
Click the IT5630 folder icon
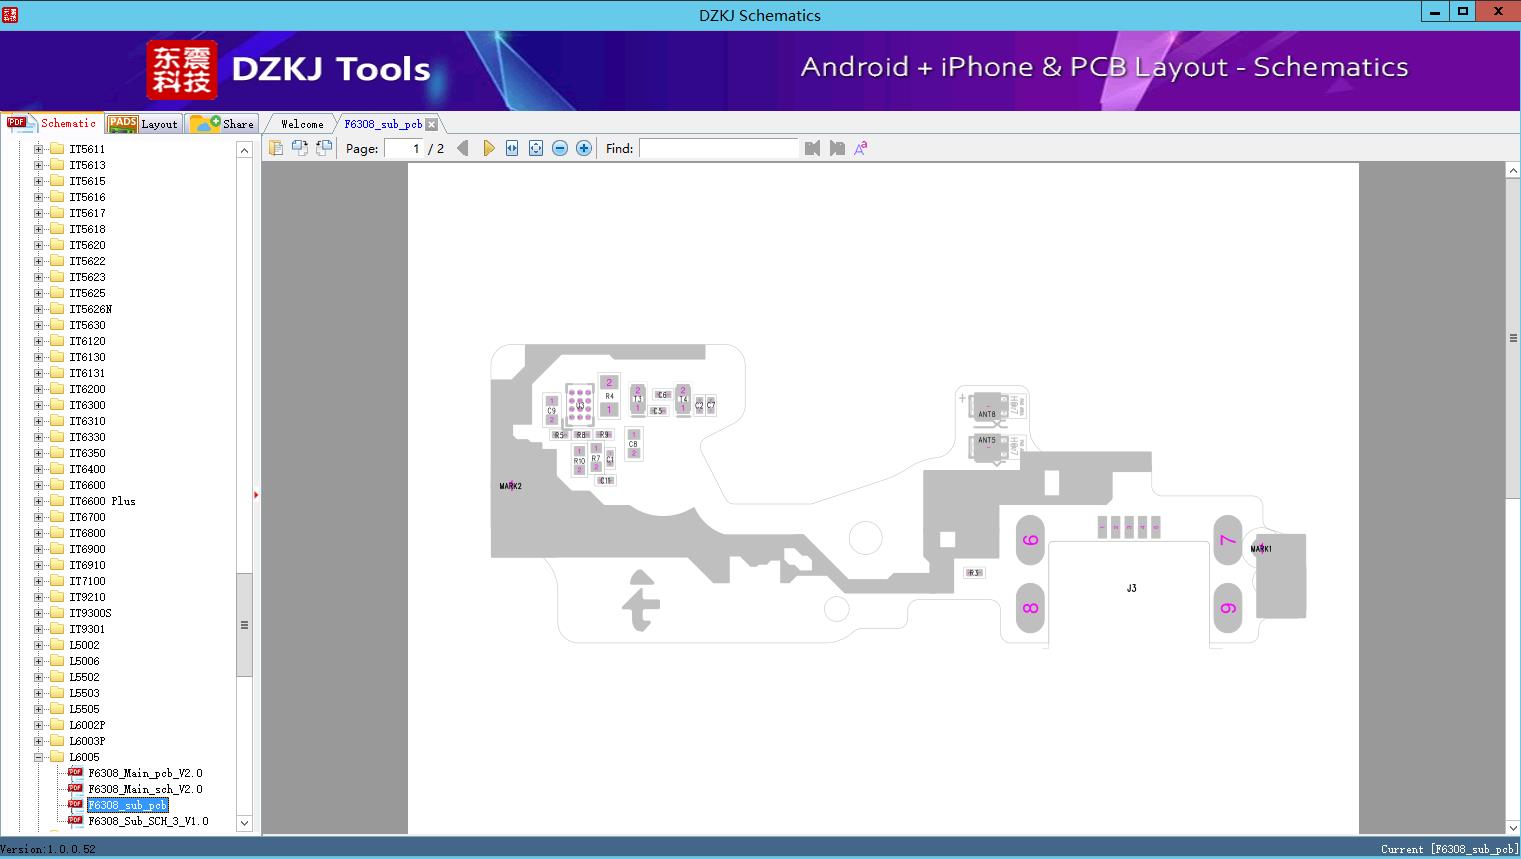(x=57, y=325)
